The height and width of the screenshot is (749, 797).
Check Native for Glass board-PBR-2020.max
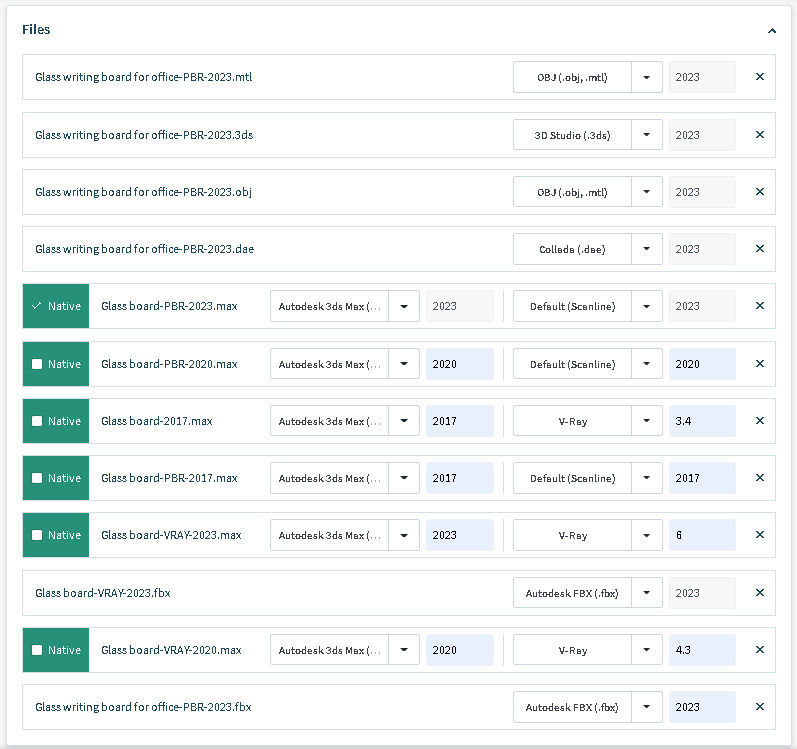click(37, 364)
